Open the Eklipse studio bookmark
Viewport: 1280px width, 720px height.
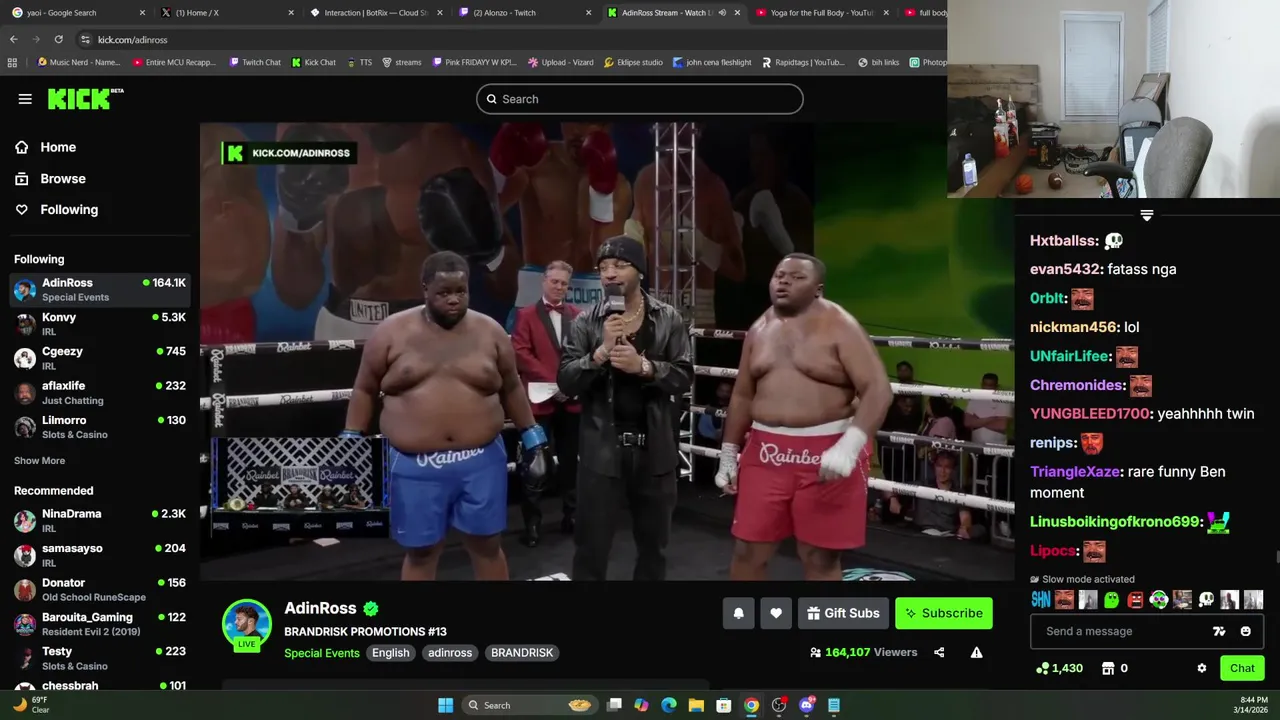[633, 62]
